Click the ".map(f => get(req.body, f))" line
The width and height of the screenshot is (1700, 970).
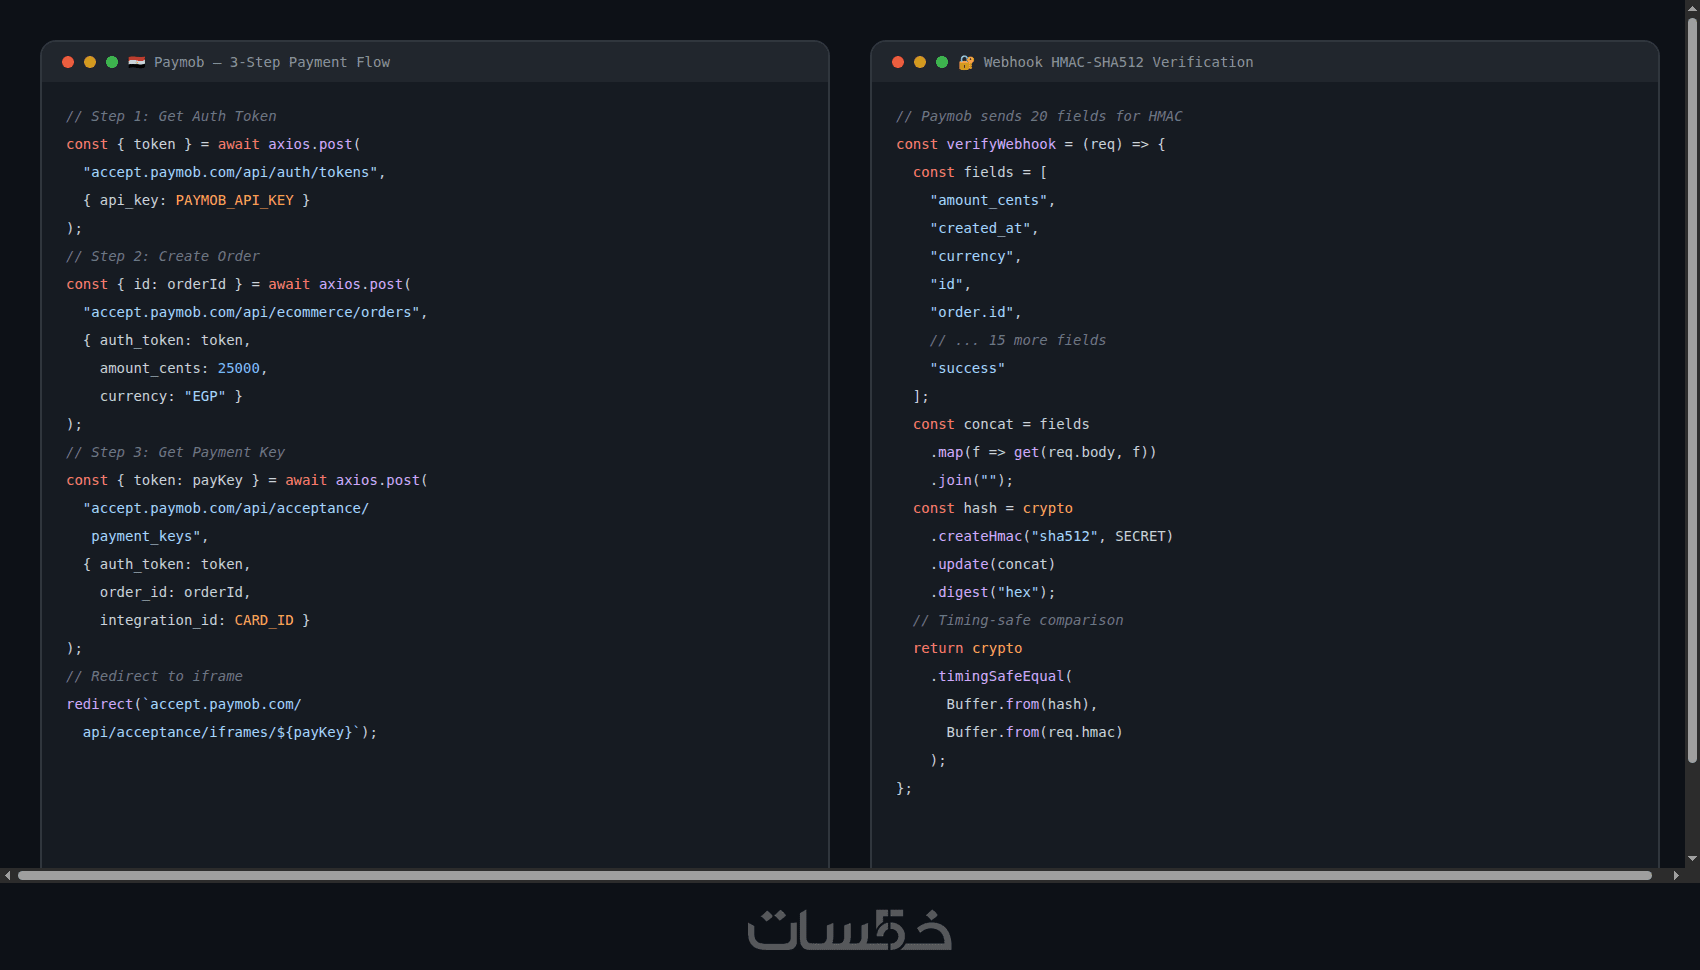click(x=1043, y=452)
